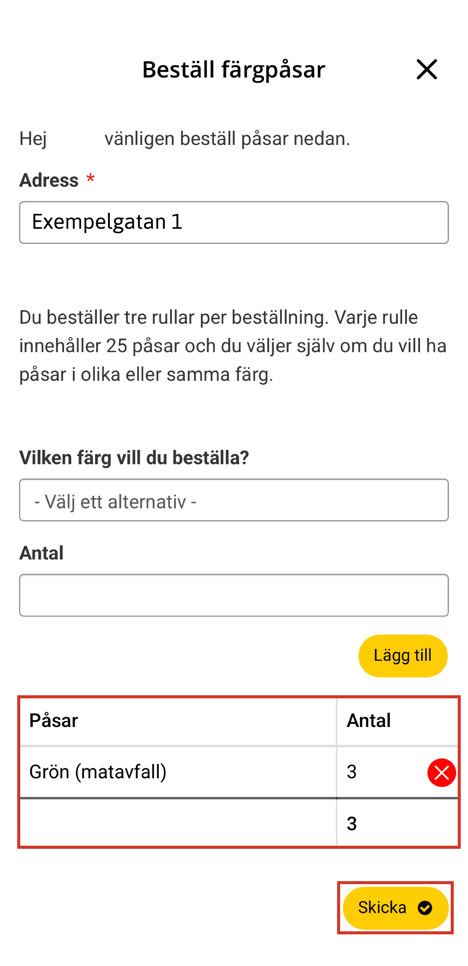Close the Beställ färgpåsar dialog
The image size is (468, 966).
click(426, 70)
